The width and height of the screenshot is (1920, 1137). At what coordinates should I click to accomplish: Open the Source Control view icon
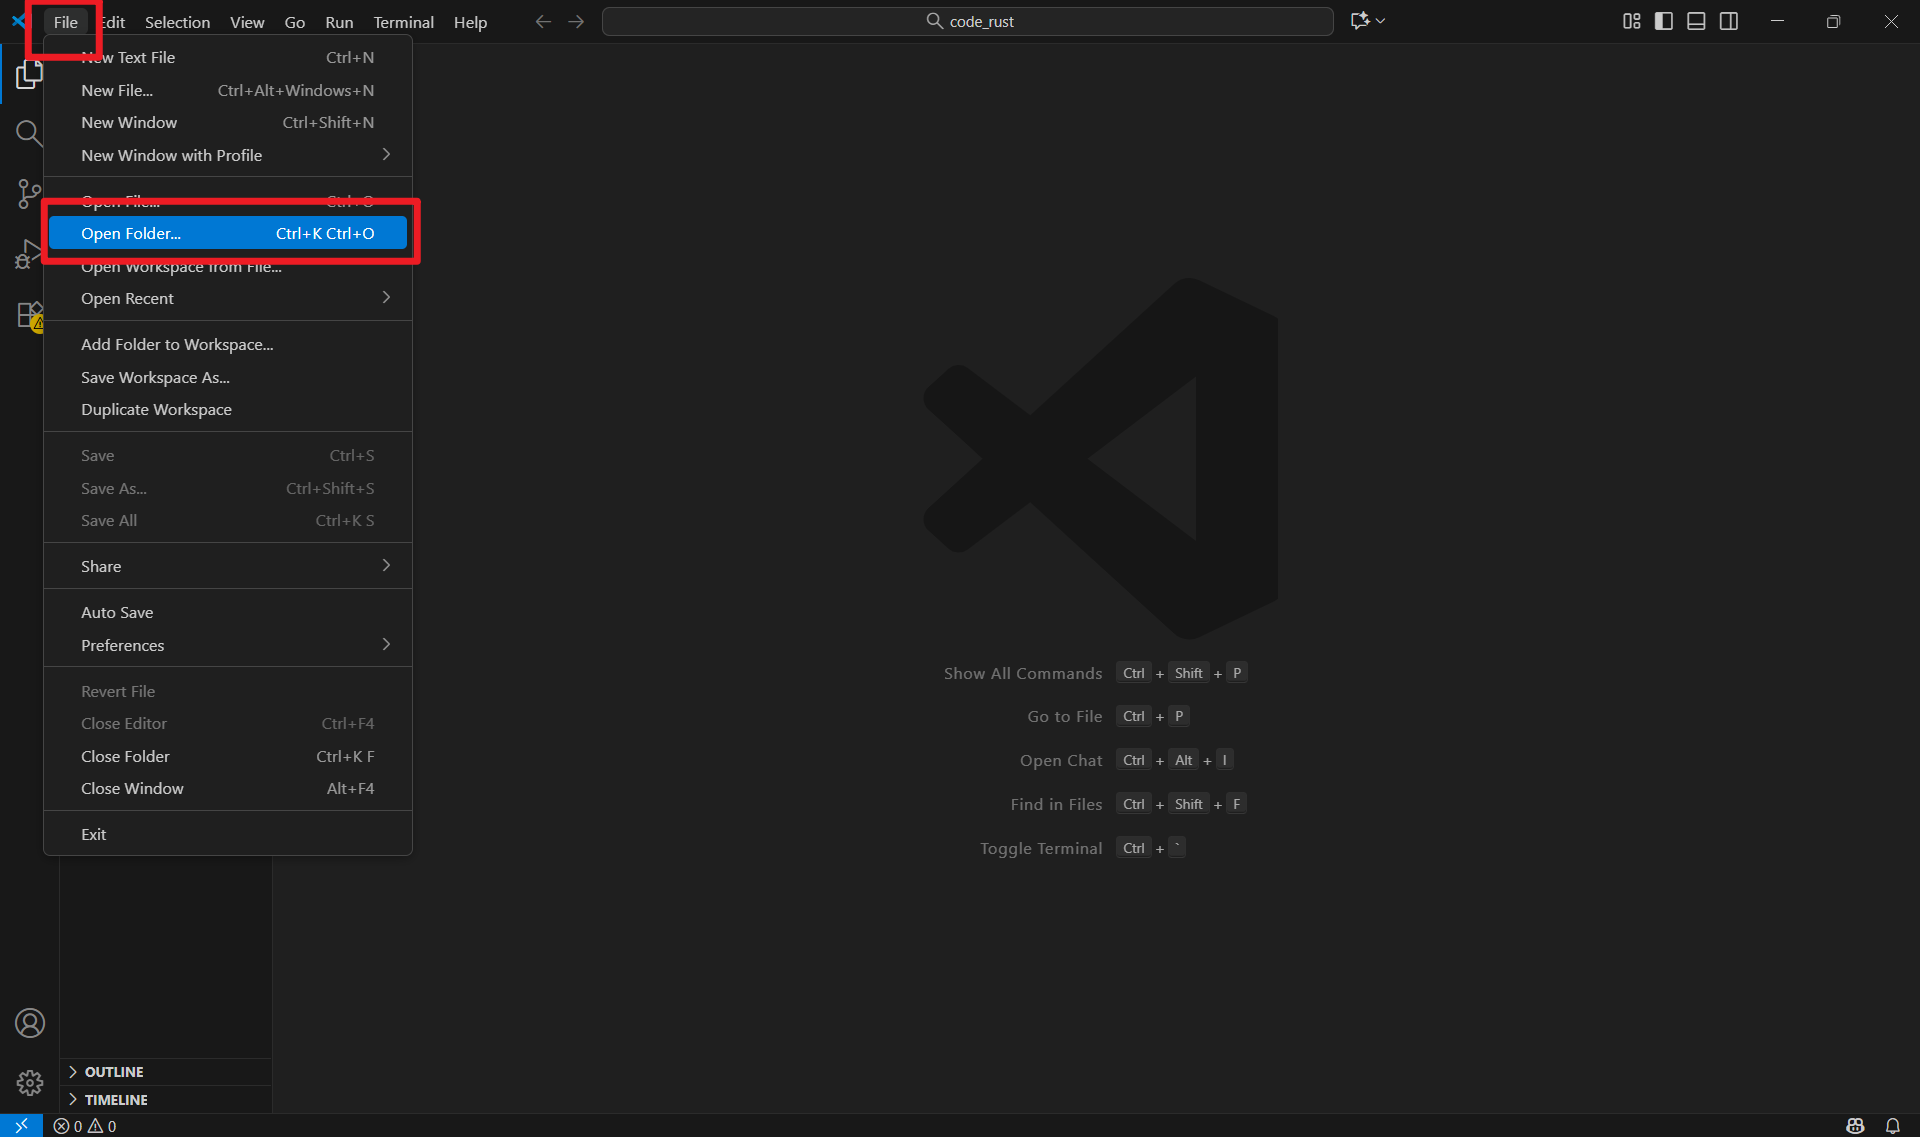pyautogui.click(x=29, y=193)
